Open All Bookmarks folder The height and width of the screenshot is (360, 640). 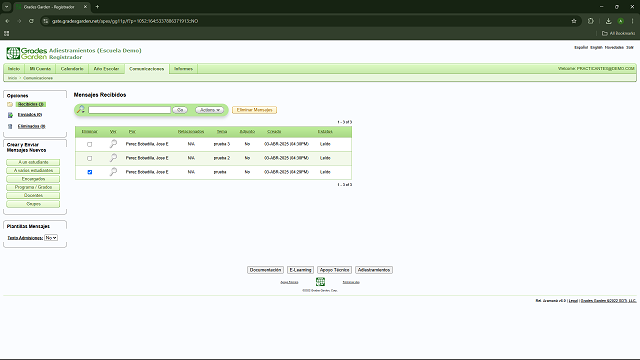[618, 33]
